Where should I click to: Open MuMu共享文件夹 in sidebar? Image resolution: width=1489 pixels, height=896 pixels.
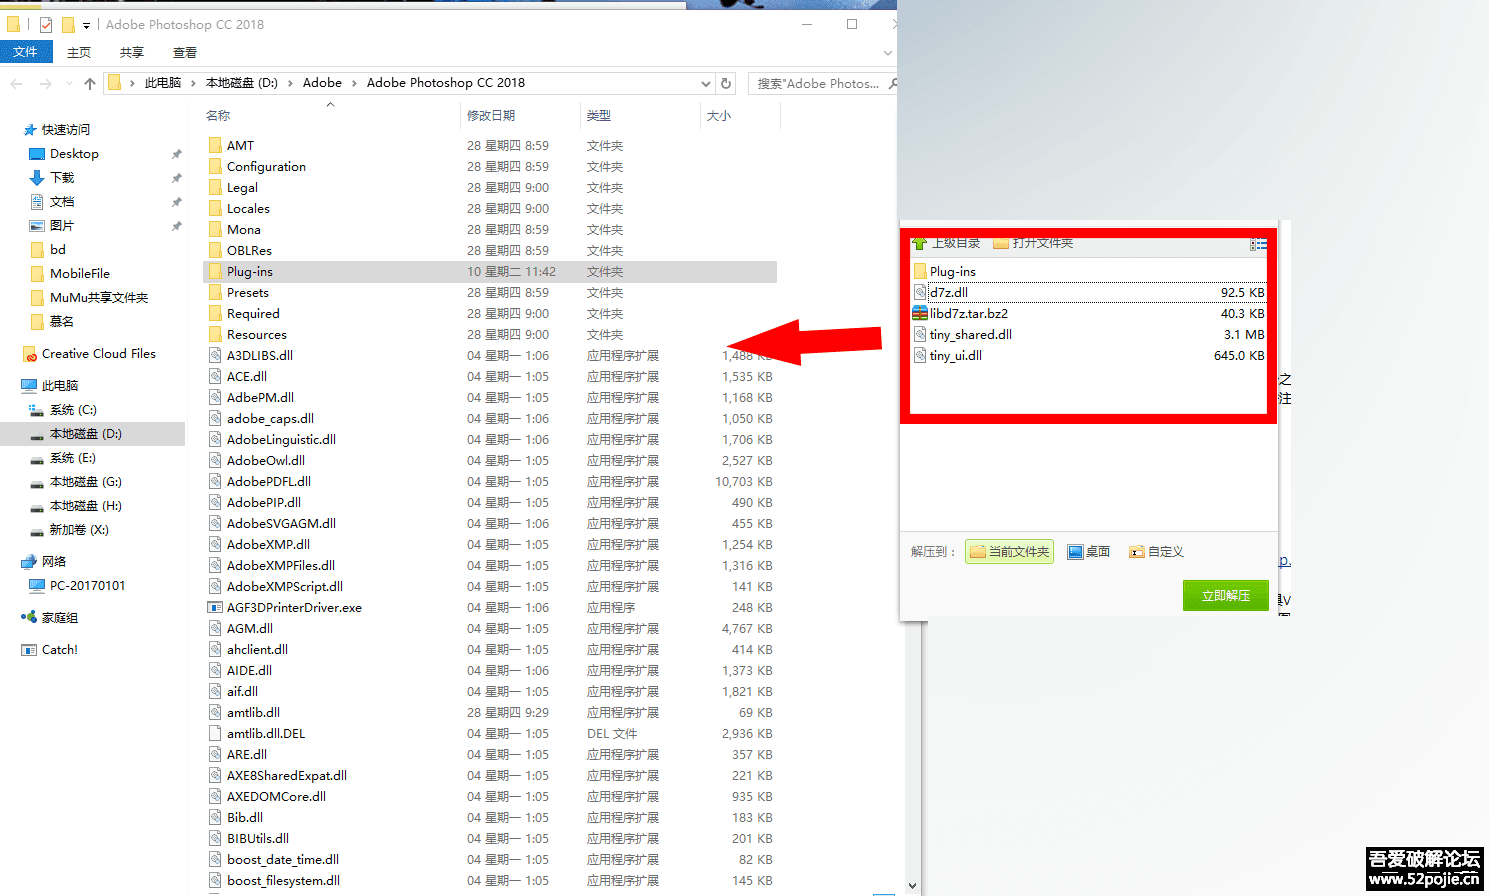(99, 298)
